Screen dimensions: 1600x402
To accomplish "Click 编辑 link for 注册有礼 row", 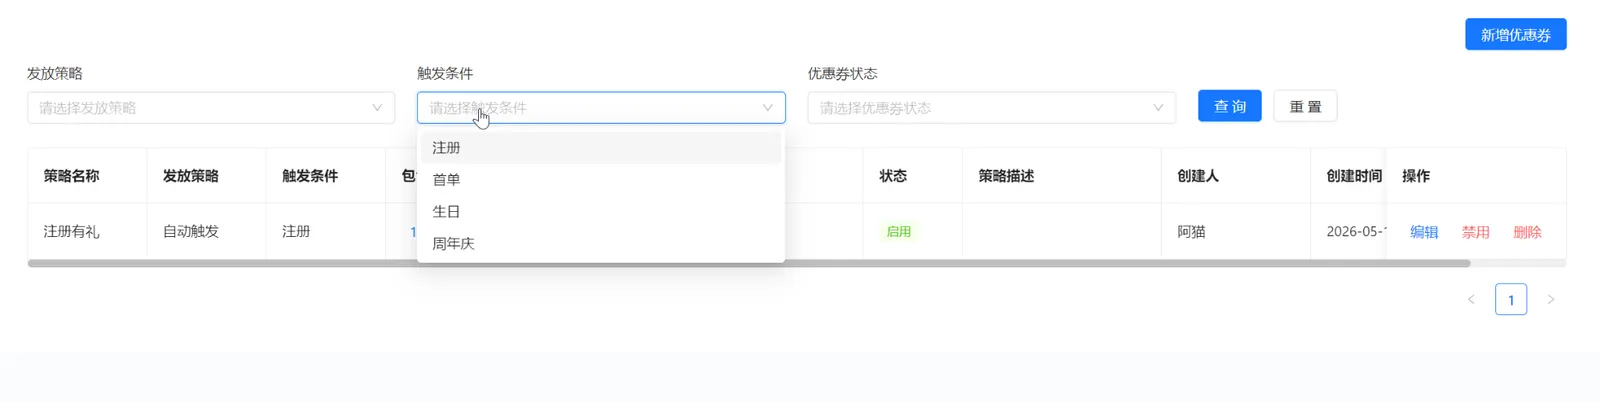I will point(1424,232).
